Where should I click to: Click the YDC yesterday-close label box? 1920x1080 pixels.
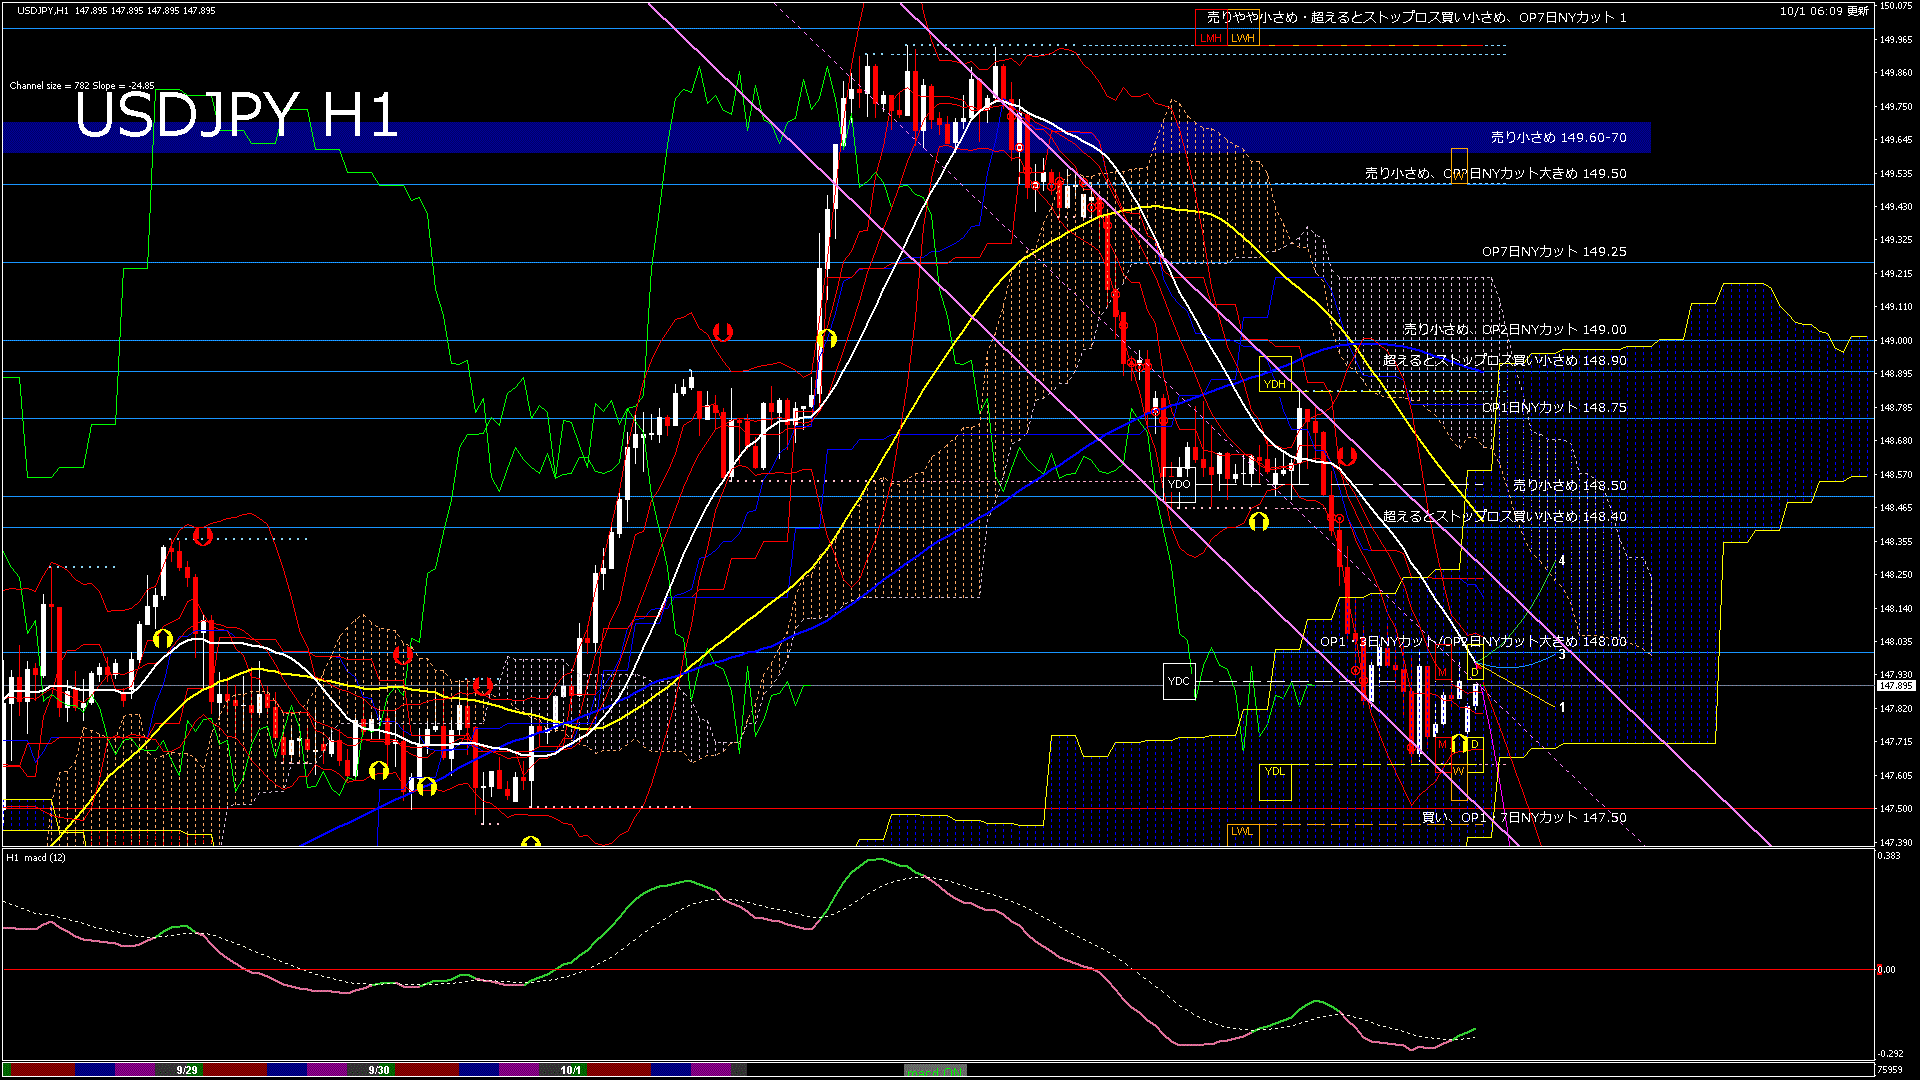click(1179, 681)
